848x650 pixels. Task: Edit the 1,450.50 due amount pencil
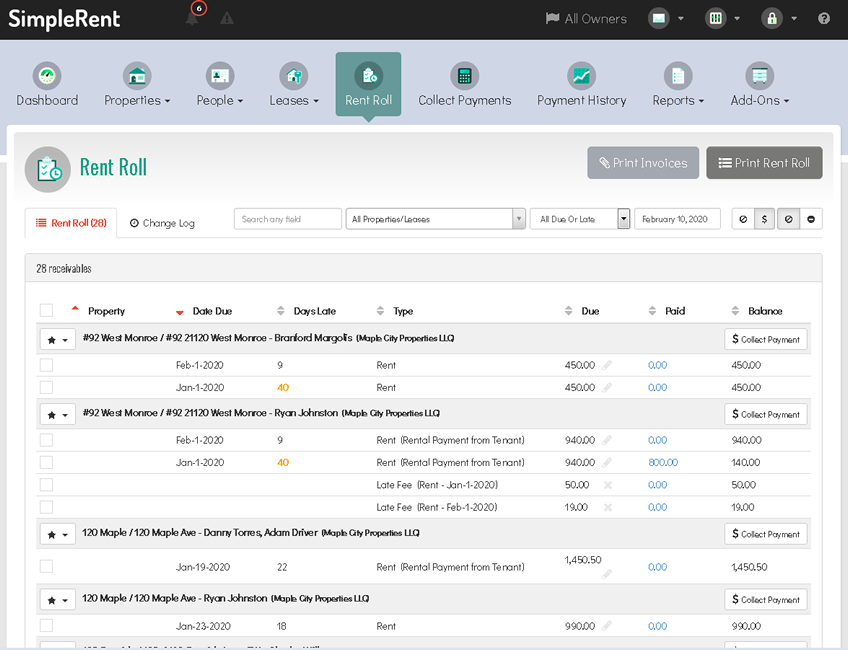coord(607,574)
